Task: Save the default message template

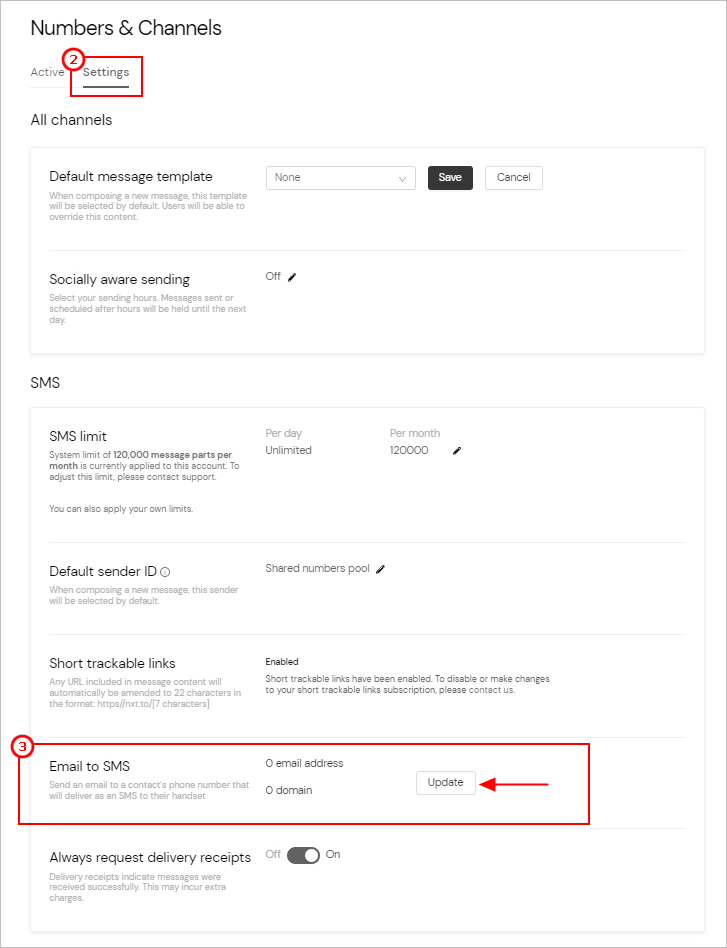Action: coord(450,177)
